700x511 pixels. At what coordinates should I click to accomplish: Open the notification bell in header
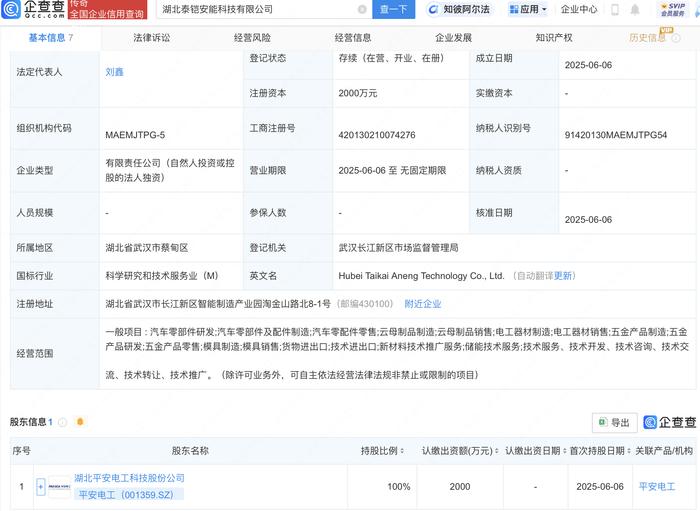(x=635, y=9)
